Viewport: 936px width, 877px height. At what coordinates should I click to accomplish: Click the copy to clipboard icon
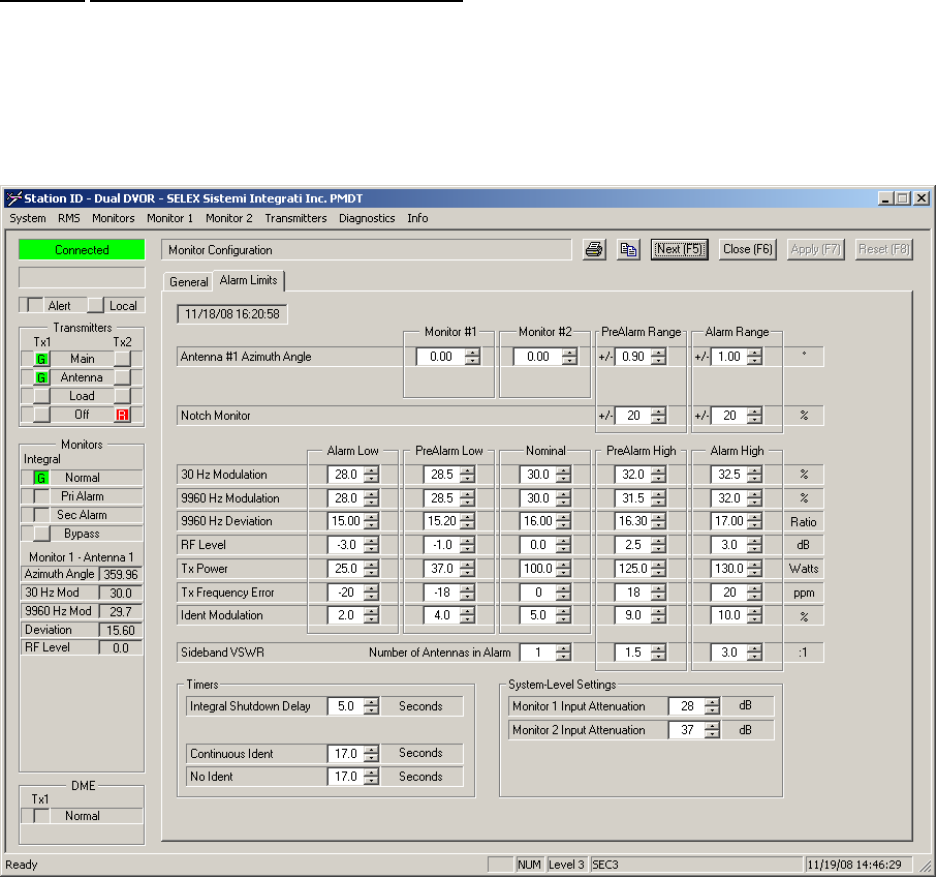click(628, 250)
